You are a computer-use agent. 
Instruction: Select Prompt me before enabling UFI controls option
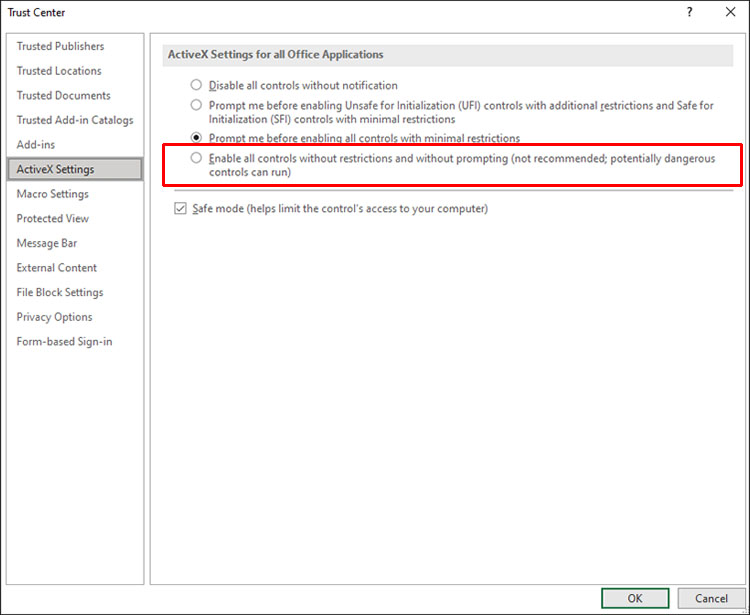[x=196, y=105]
